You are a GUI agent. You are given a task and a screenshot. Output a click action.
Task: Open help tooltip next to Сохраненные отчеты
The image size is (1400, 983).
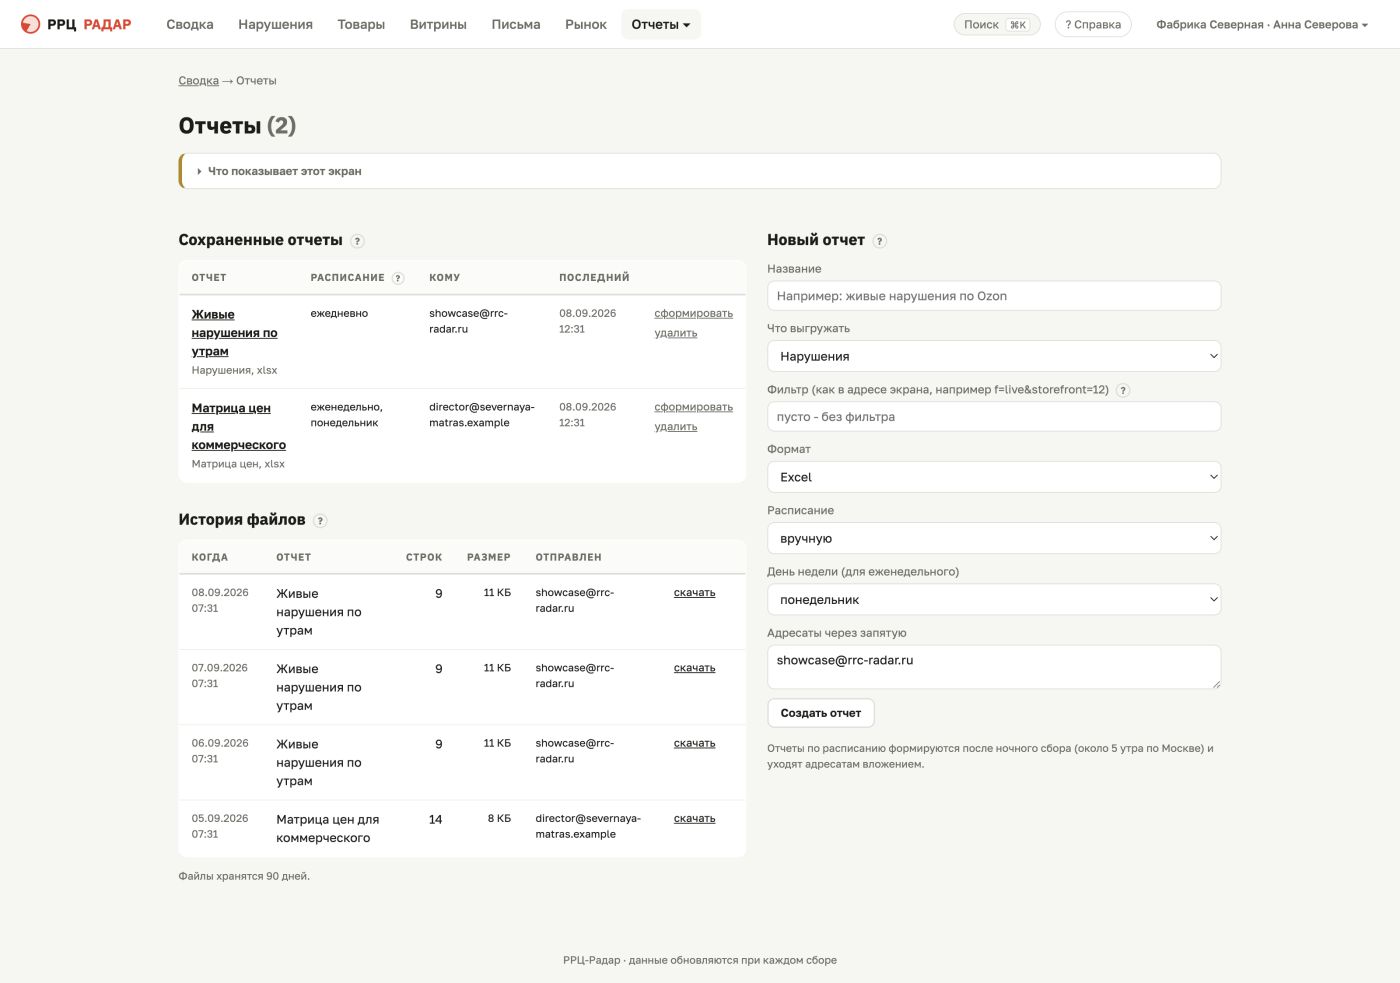tap(358, 241)
